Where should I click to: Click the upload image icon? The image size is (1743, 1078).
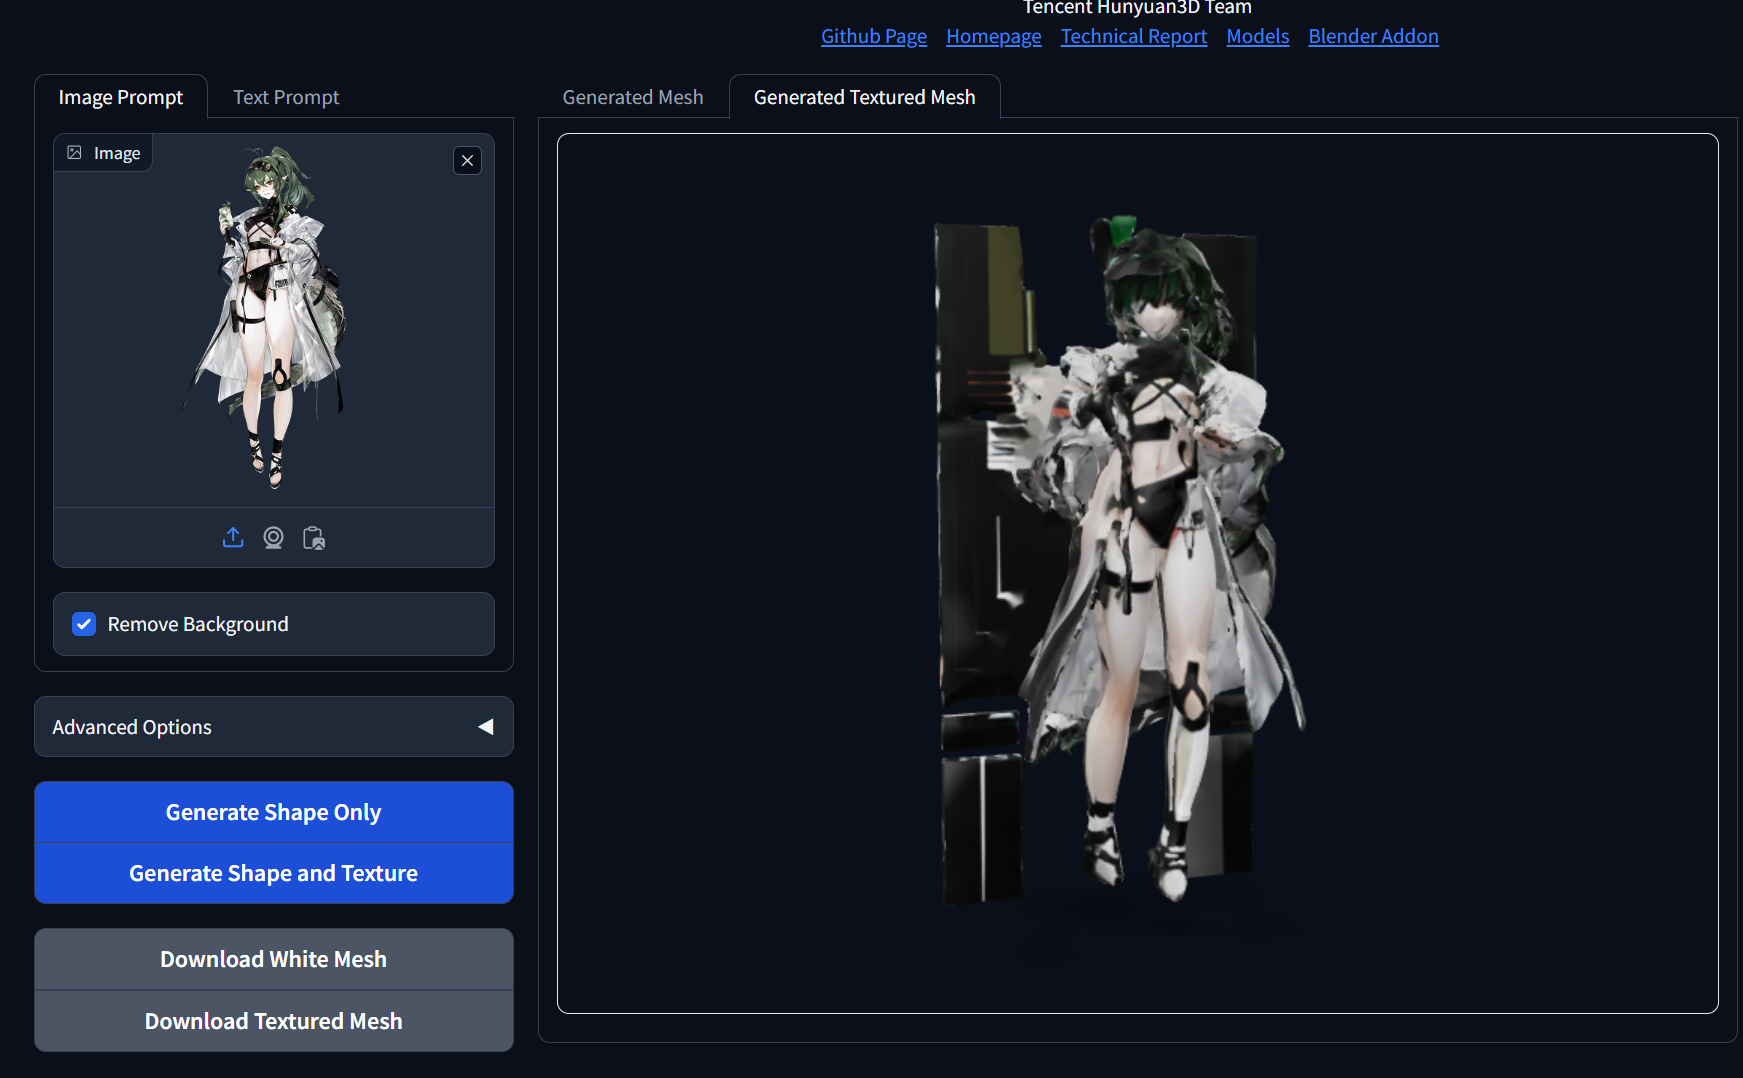(x=233, y=538)
